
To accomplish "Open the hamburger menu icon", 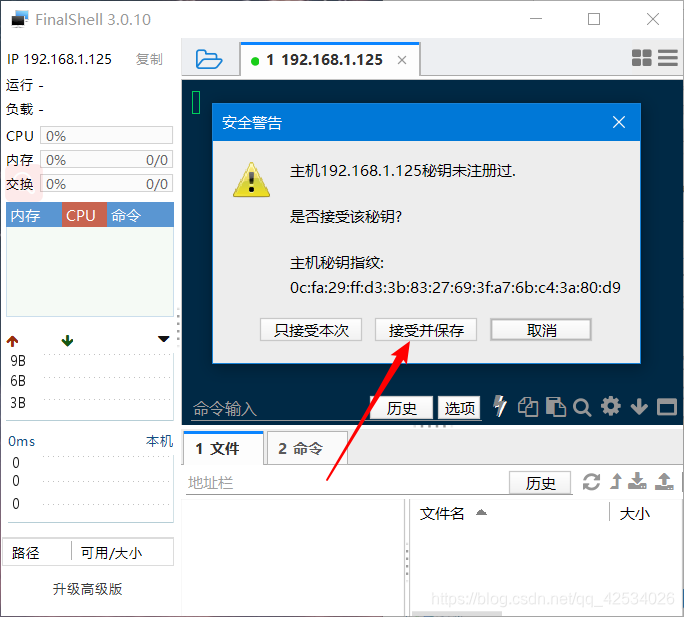I will tap(668, 58).
